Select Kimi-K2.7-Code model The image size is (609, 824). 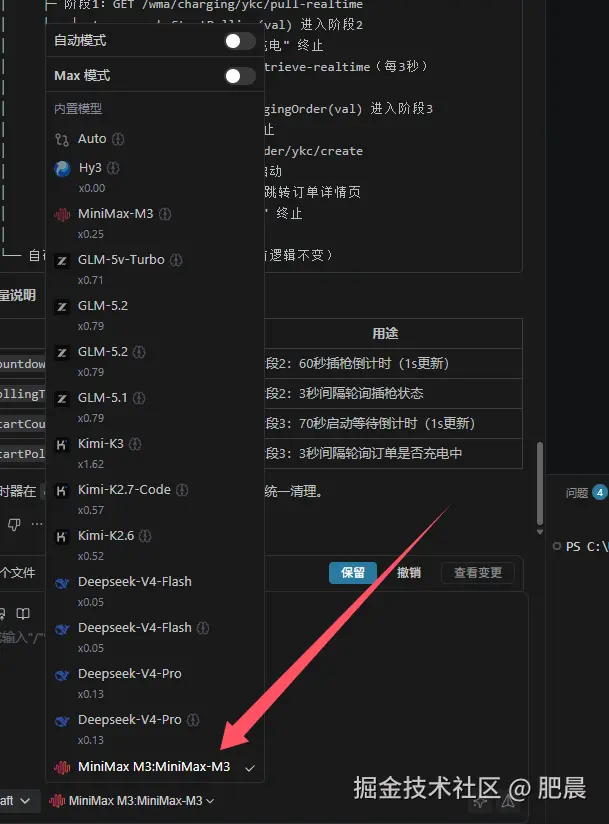pyautogui.click(x=155, y=499)
